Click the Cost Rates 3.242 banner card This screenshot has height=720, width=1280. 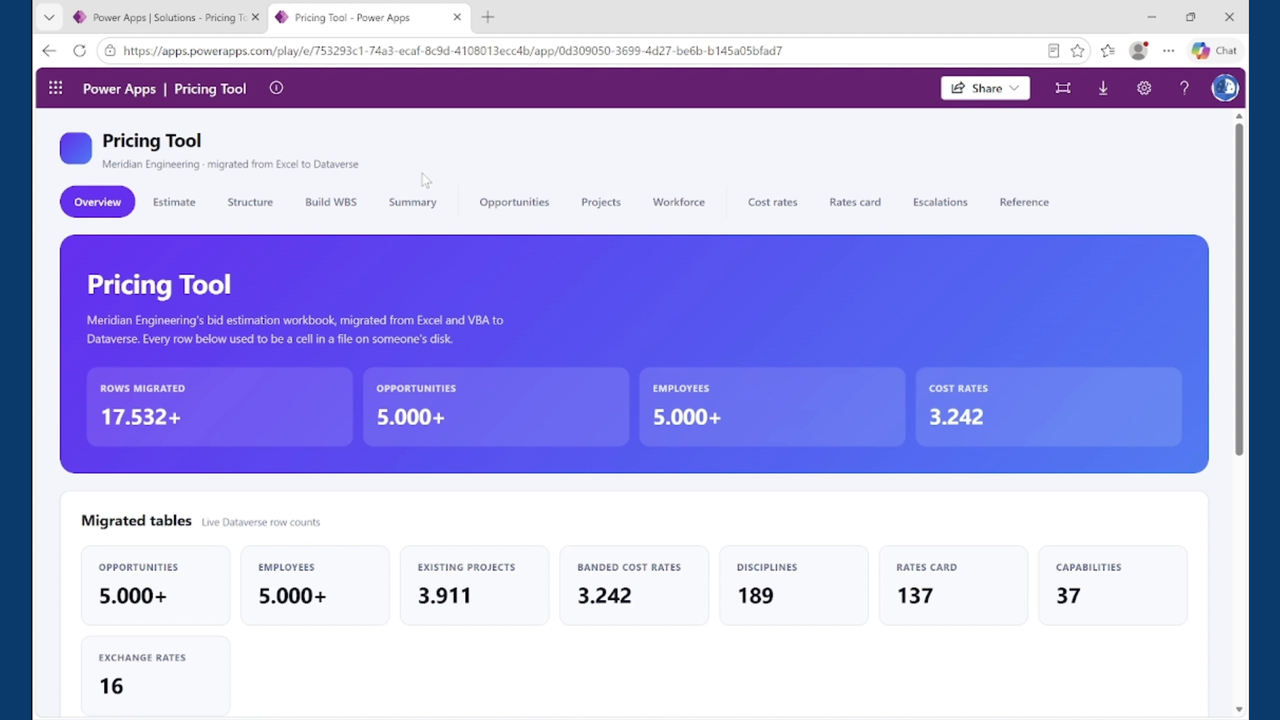pos(1048,406)
